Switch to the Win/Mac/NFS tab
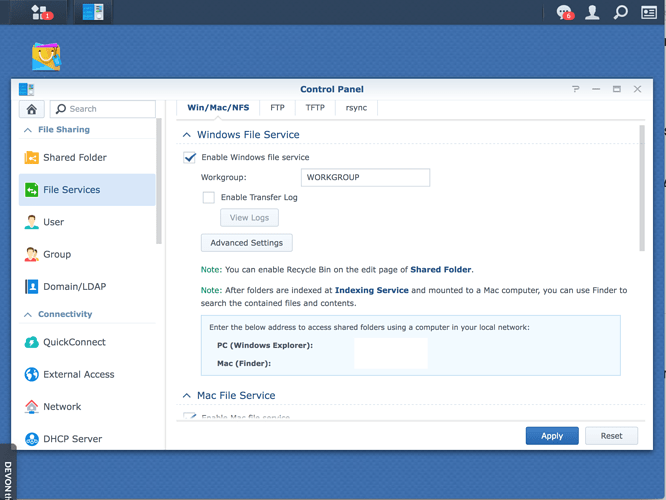 coord(218,108)
